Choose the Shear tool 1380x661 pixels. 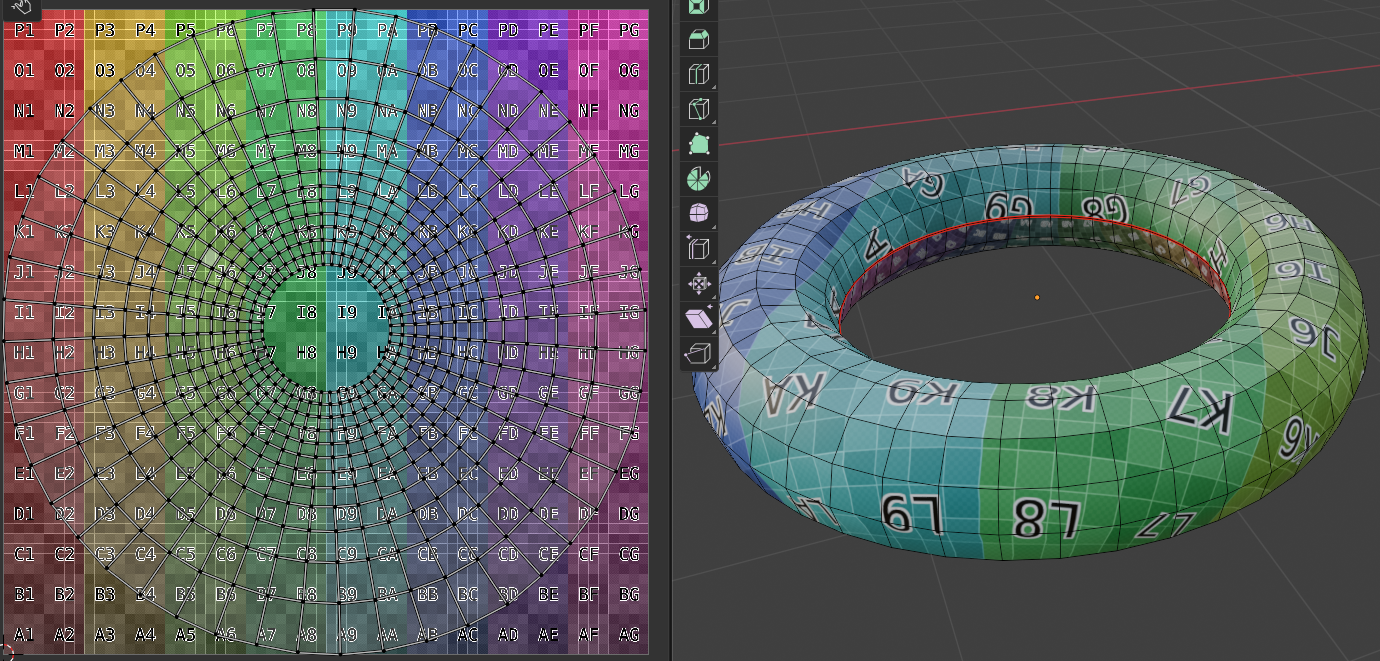tap(699, 318)
